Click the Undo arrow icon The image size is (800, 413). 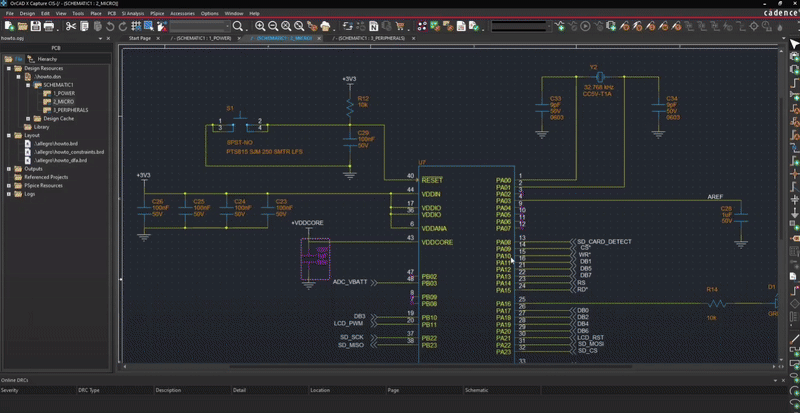110,26
